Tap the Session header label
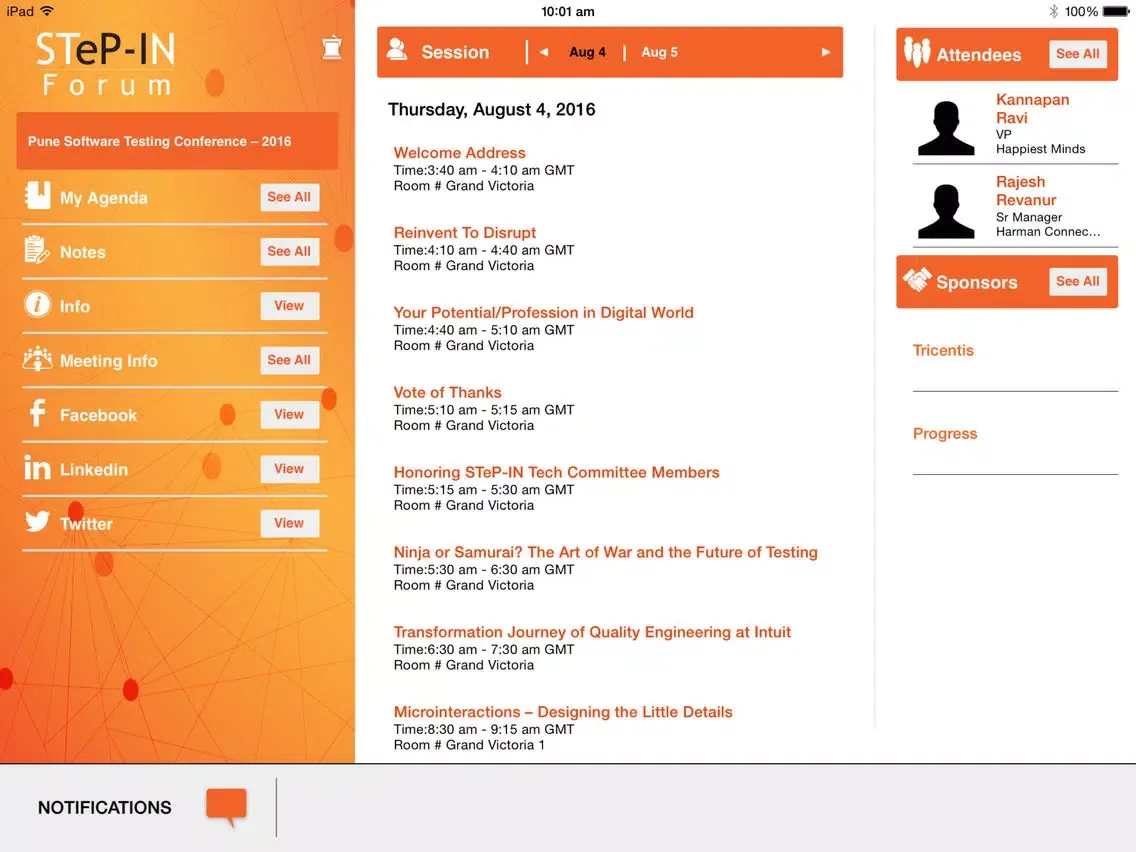This screenshot has height=852, width=1136. pos(455,52)
